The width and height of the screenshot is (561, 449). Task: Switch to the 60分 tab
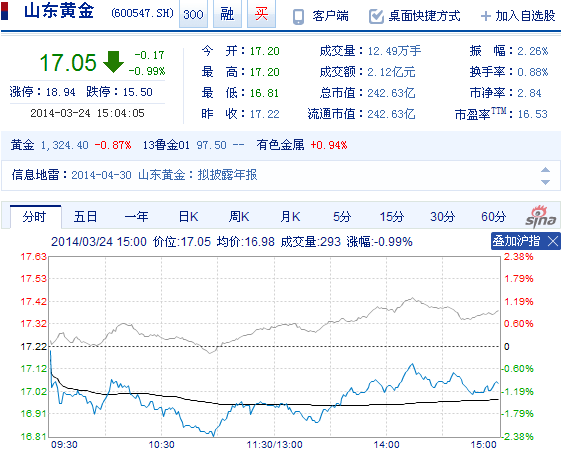pos(493,217)
